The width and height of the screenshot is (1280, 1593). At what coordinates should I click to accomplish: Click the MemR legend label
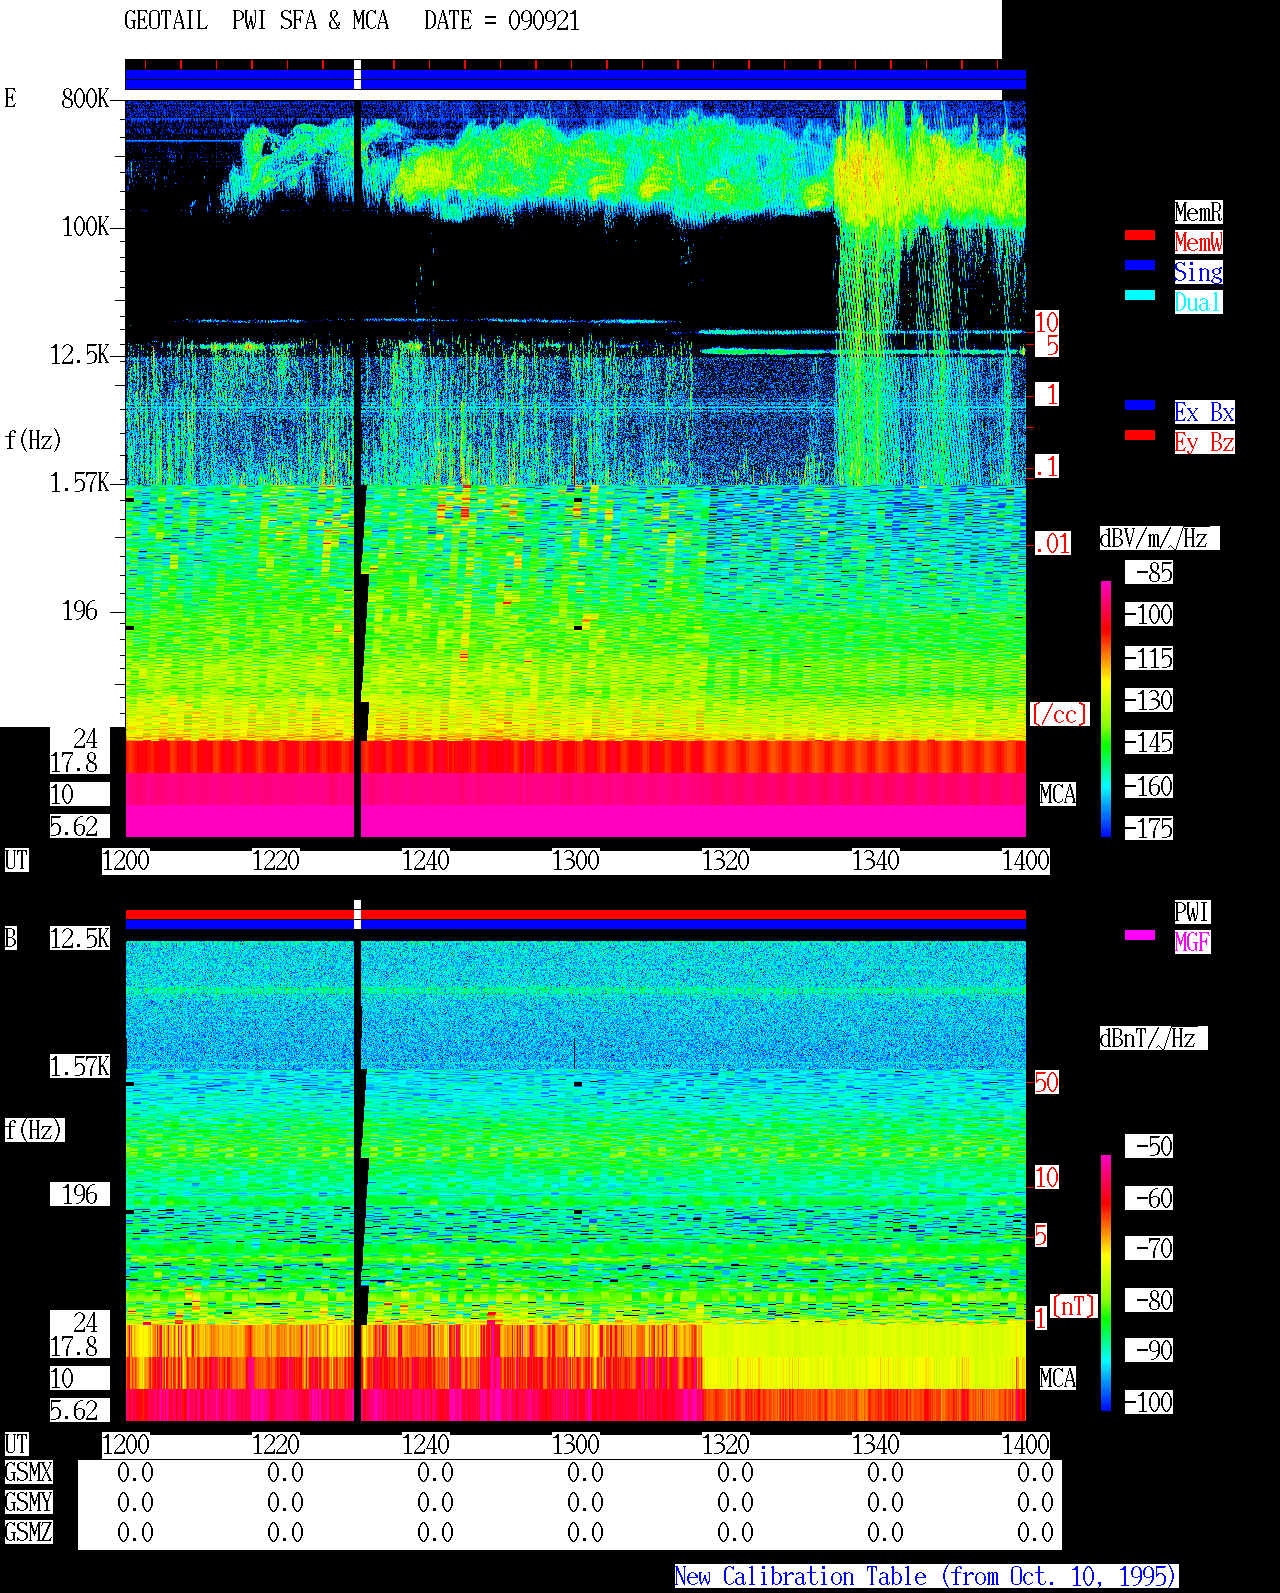click(x=1198, y=212)
